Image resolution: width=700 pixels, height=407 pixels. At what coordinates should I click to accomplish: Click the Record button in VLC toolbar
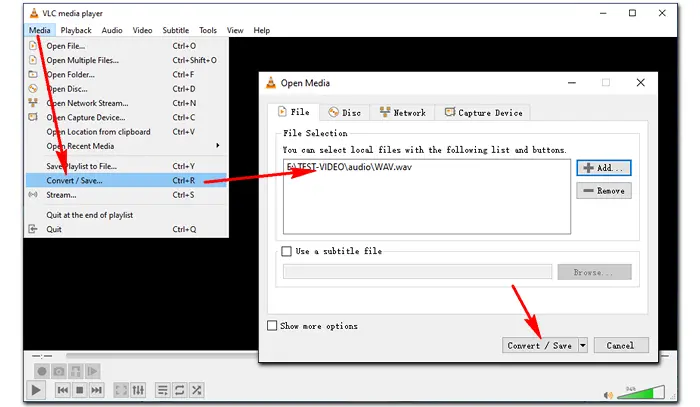(42, 371)
